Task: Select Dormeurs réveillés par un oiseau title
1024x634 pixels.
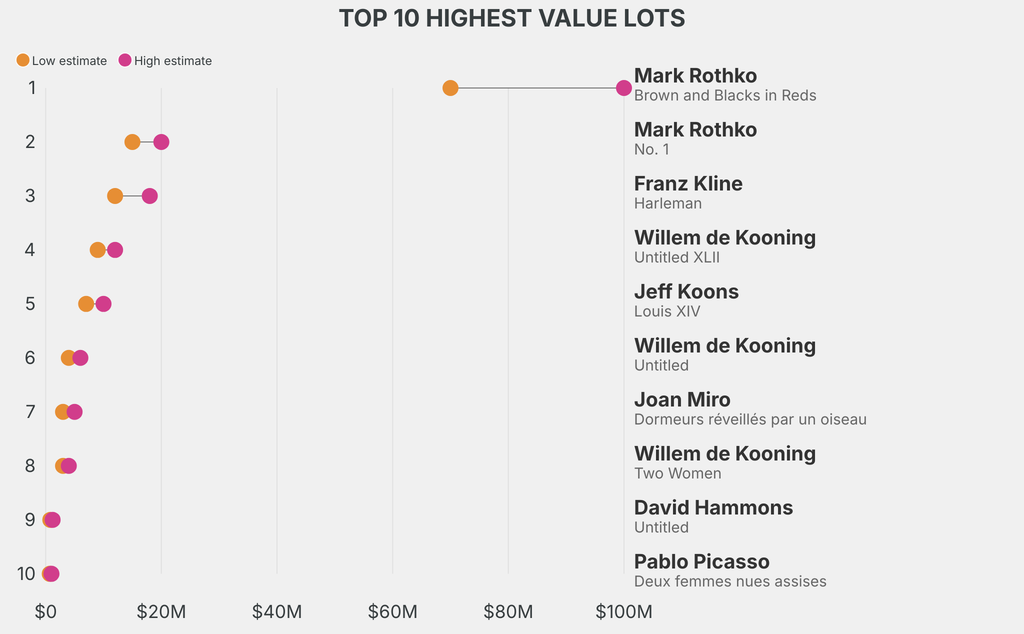Action: 750,420
